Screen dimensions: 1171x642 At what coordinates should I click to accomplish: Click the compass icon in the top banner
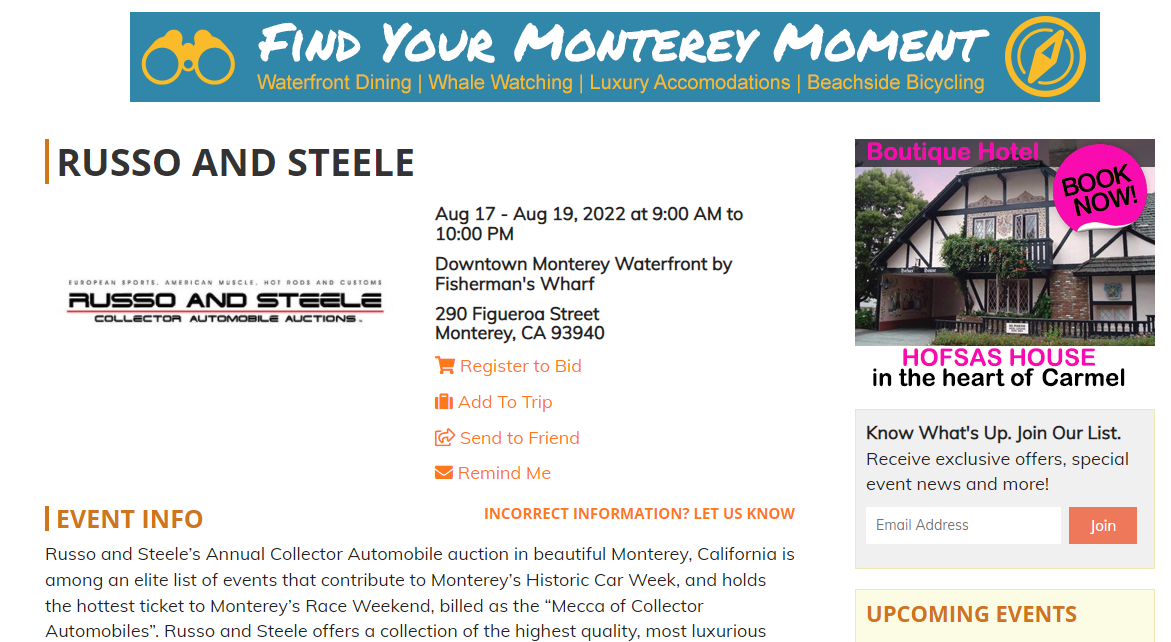click(1045, 57)
